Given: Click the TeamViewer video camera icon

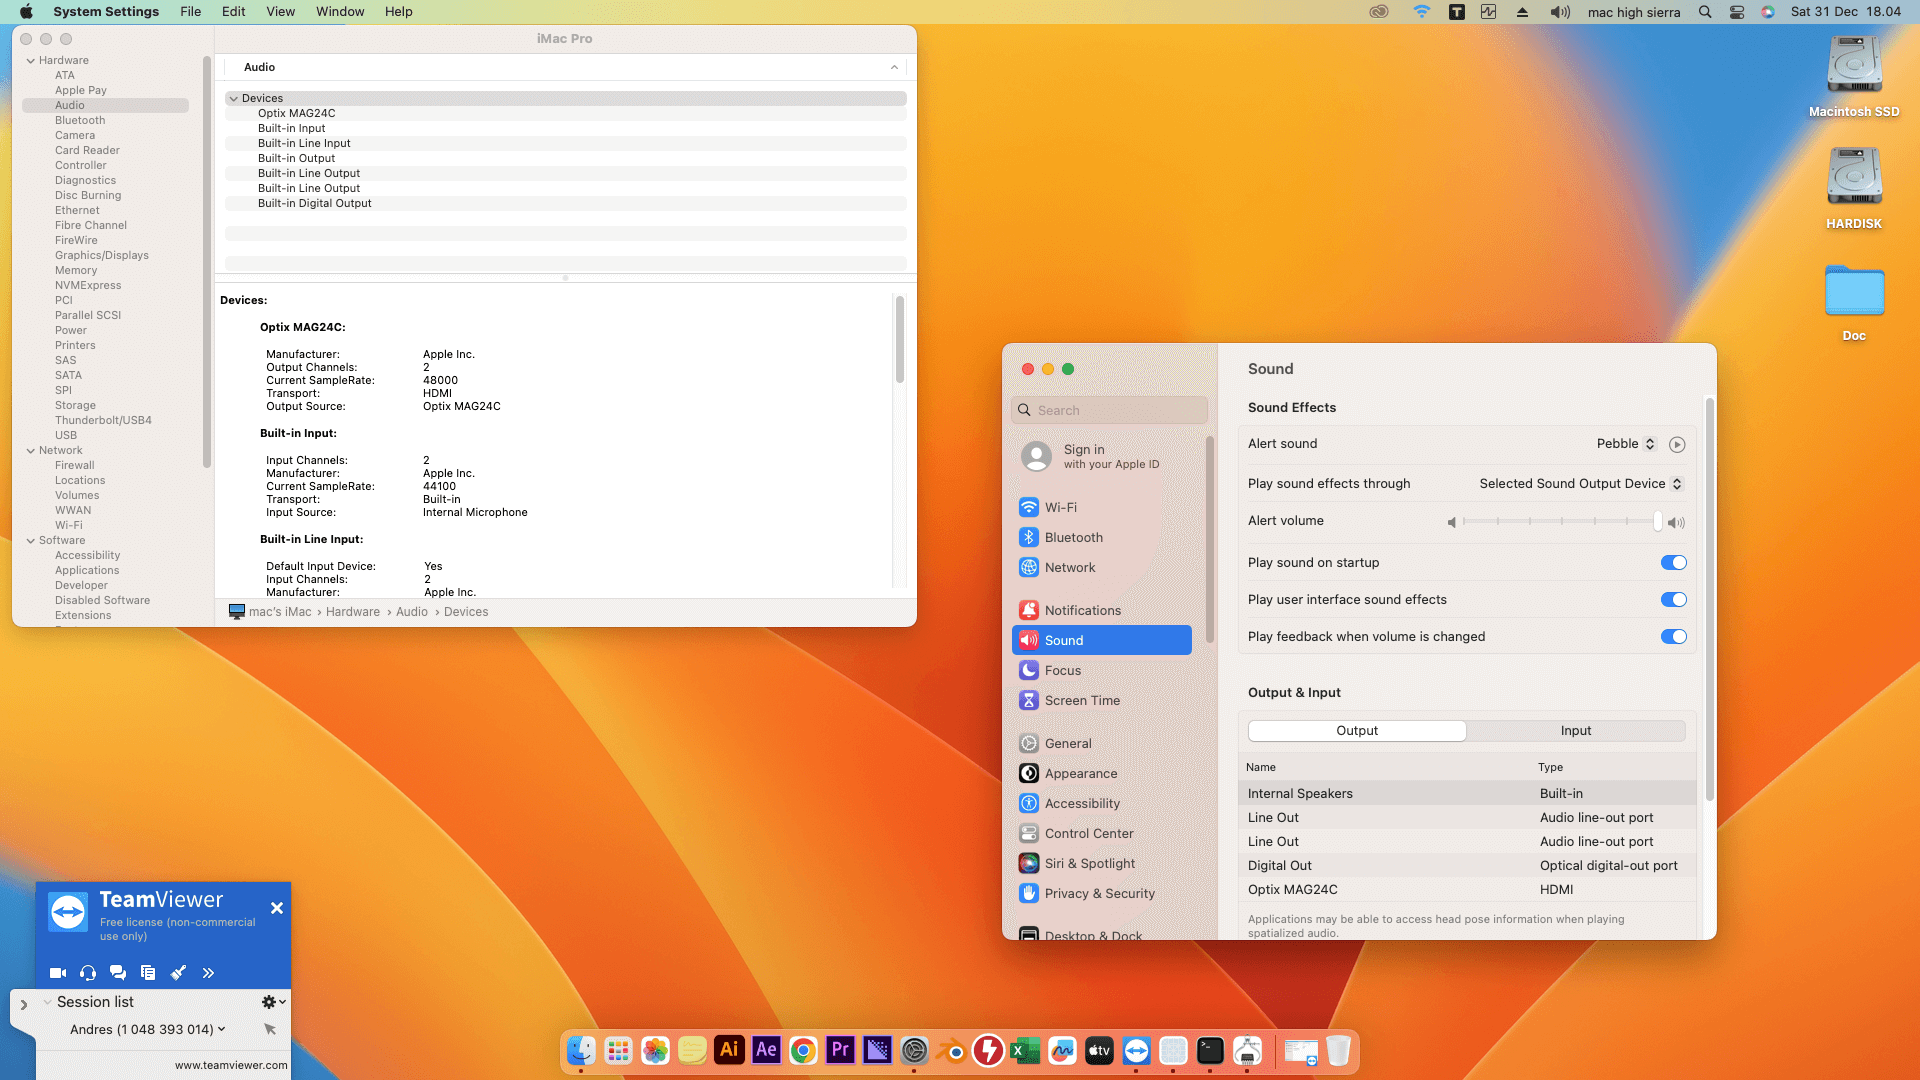Looking at the screenshot, I should point(58,972).
